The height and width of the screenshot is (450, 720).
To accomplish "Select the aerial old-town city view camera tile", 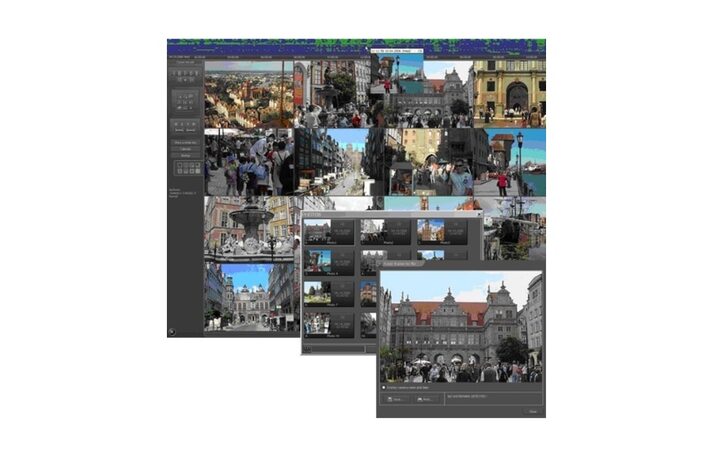I will coord(249,94).
